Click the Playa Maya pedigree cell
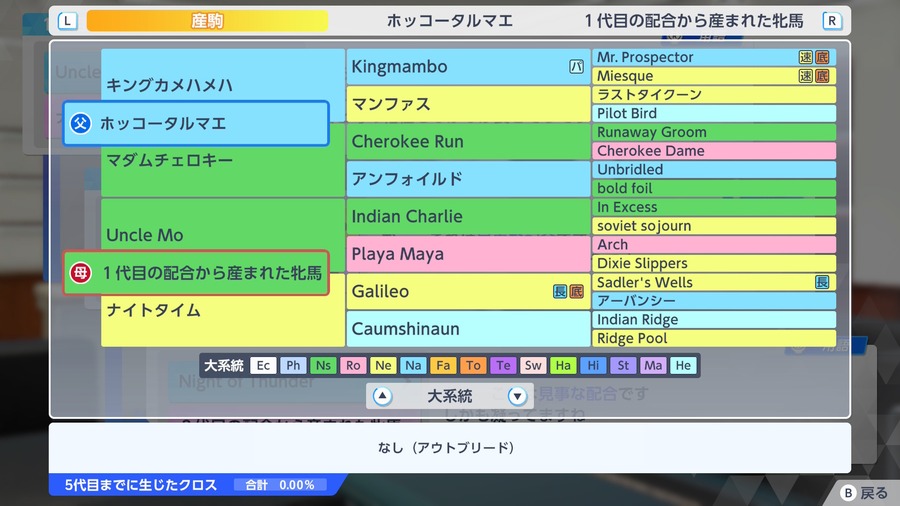 pos(468,254)
